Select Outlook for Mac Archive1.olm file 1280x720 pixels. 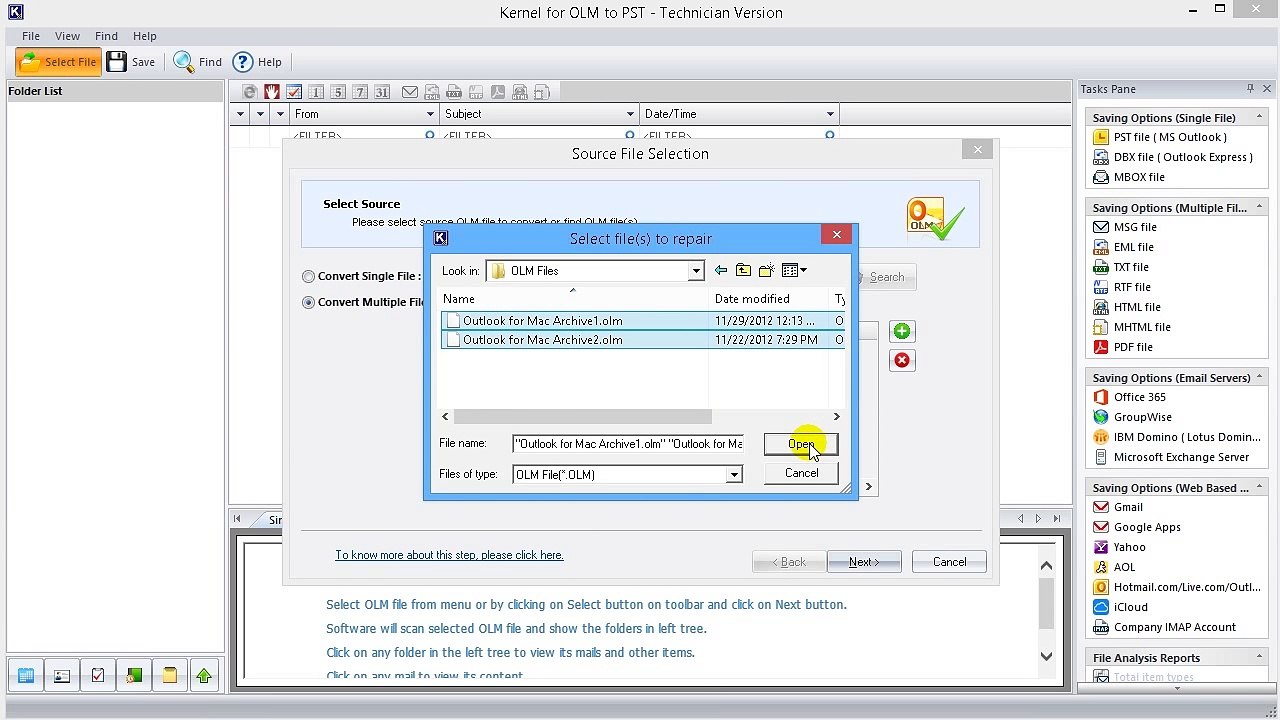(x=642, y=321)
